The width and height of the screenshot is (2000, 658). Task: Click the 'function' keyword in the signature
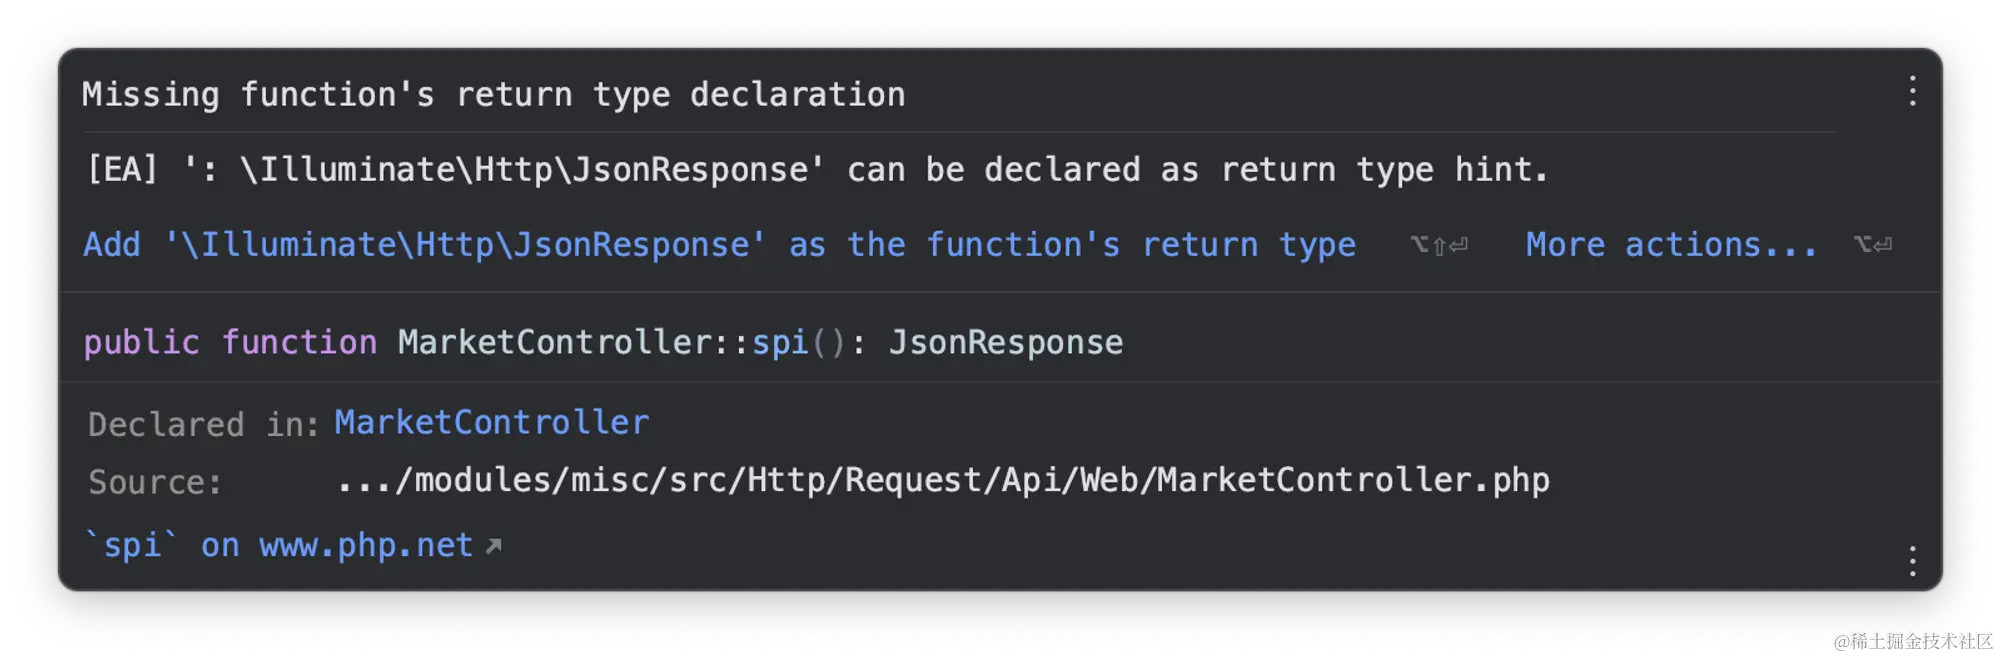pos(299,343)
